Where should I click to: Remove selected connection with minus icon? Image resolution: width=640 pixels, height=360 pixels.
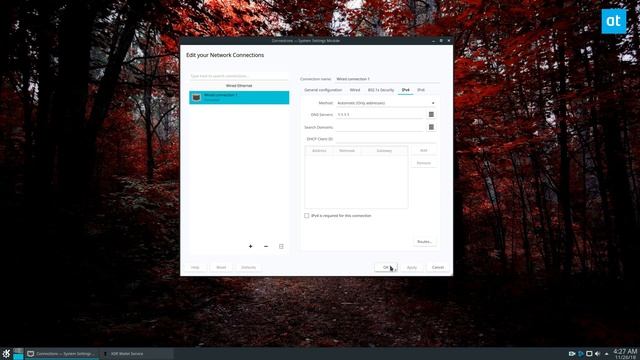coord(266,246)
